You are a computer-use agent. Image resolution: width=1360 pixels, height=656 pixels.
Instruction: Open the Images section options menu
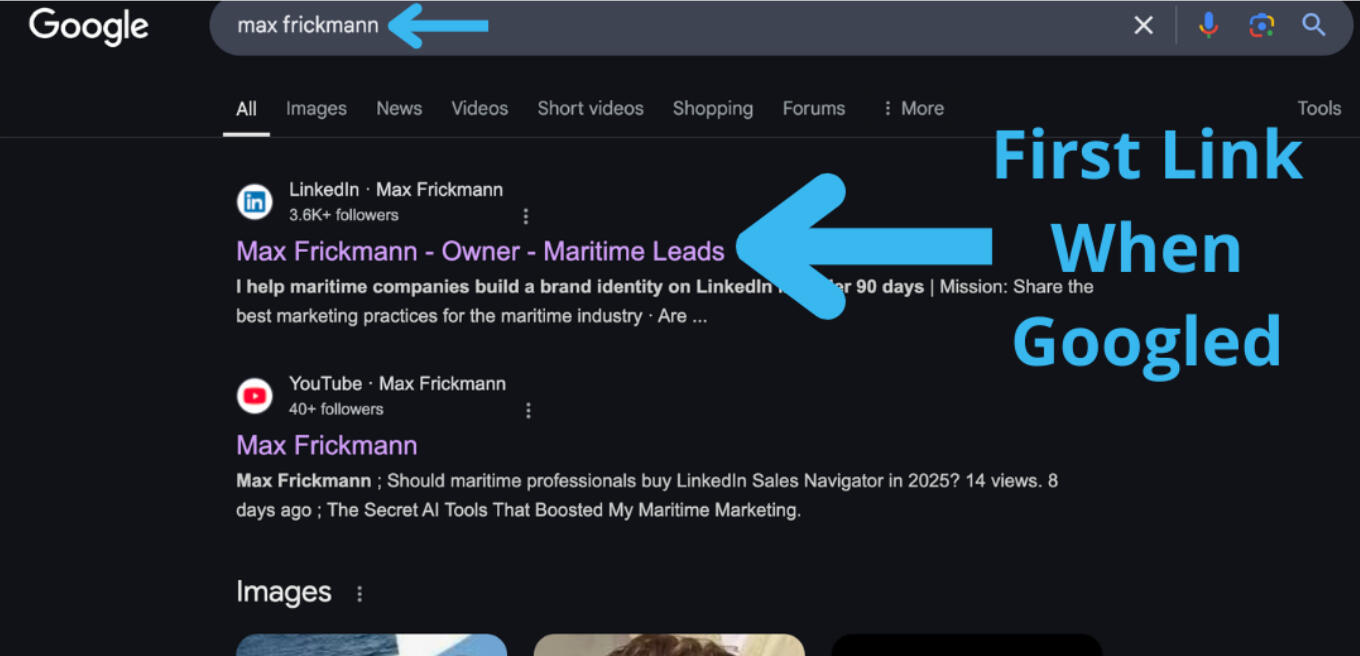[359, 594]
